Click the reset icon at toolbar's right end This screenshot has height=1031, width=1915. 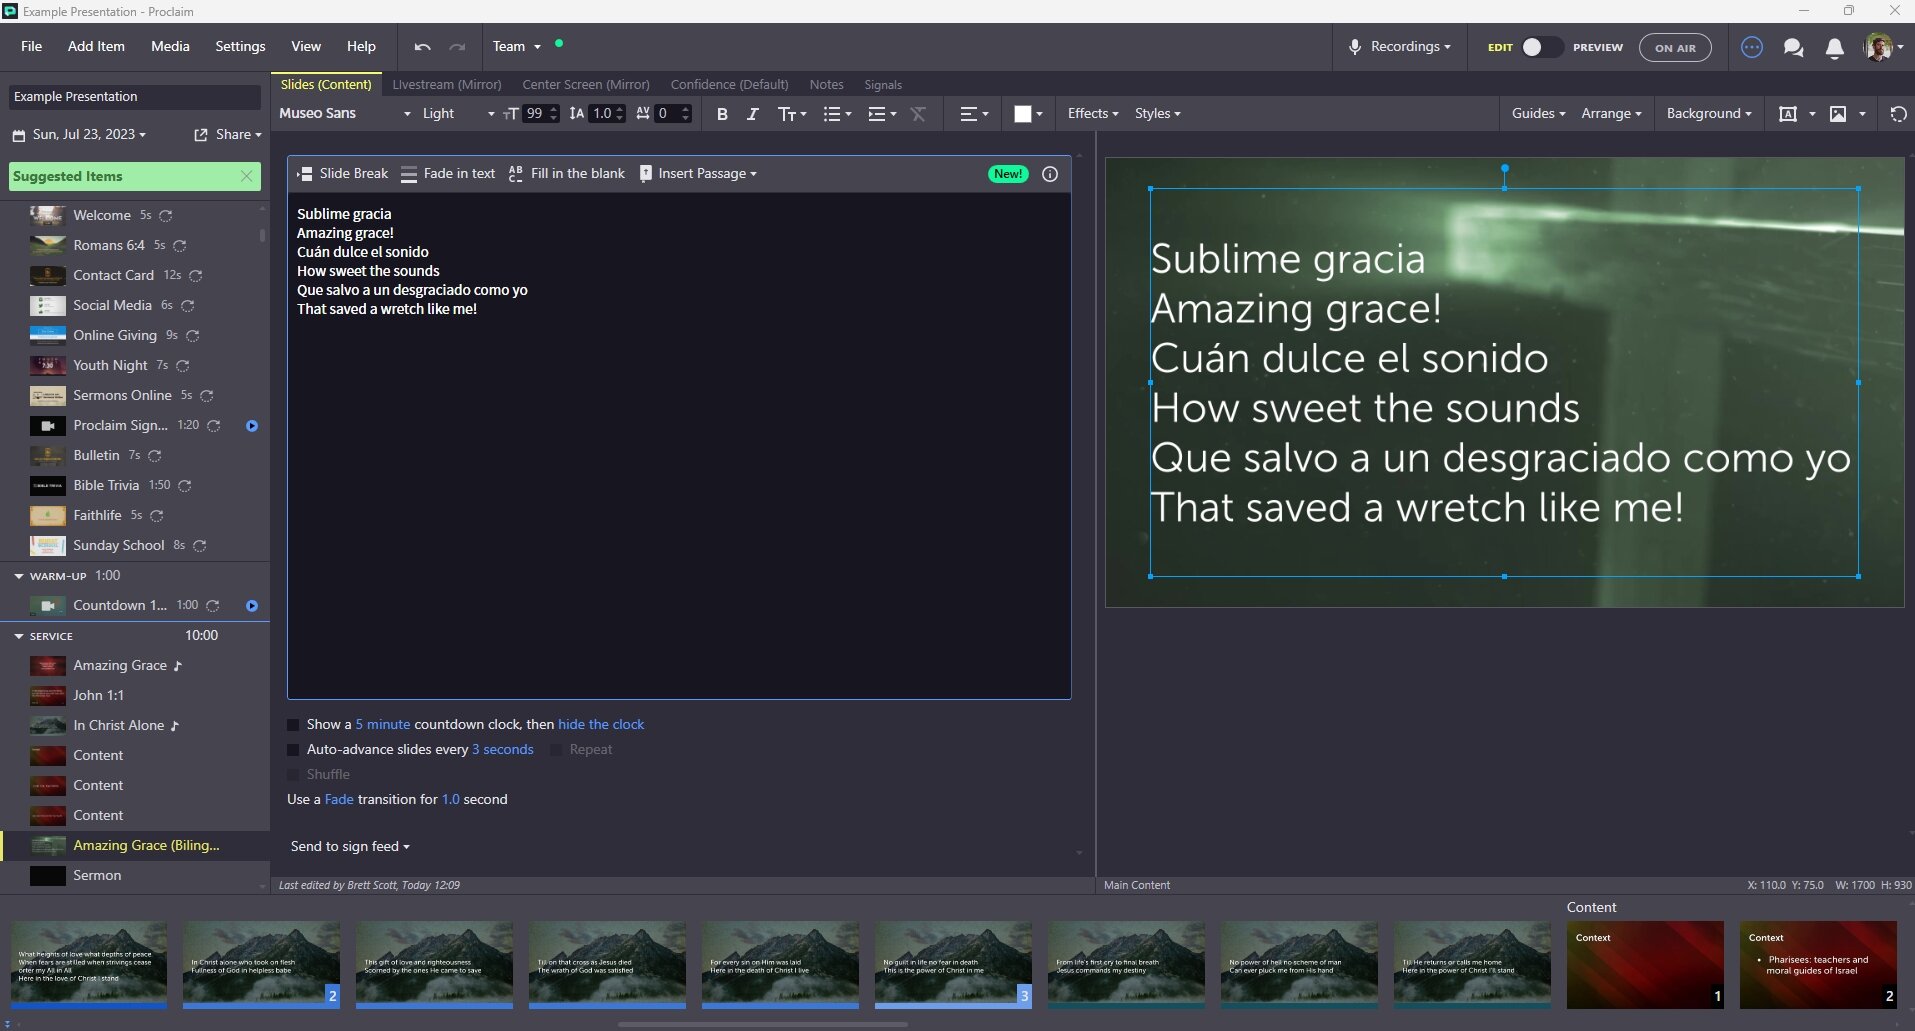coord(1898,114)
